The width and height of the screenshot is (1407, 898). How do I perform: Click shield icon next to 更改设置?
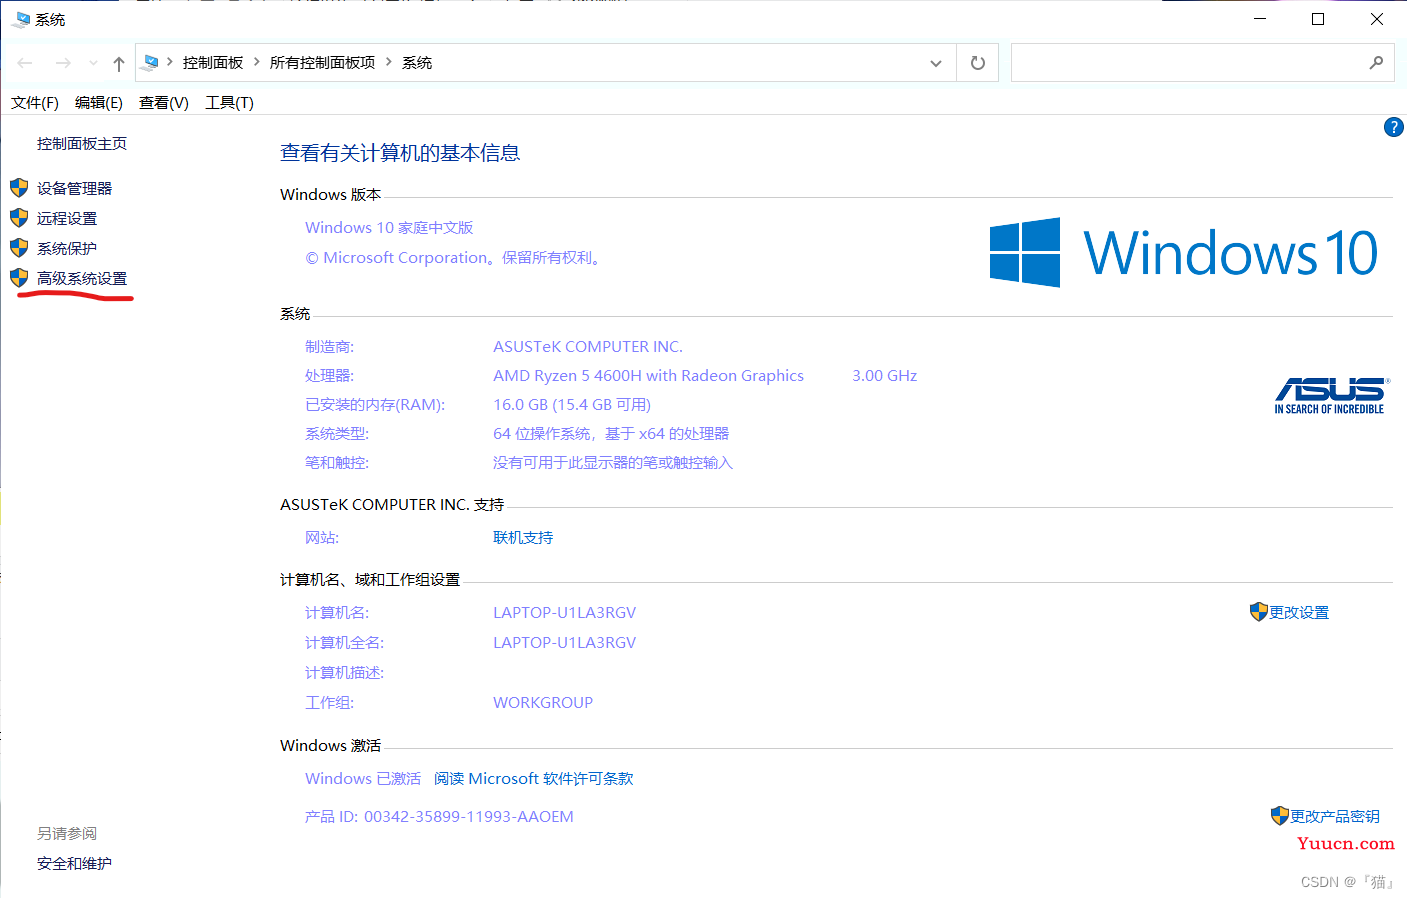1259,612
